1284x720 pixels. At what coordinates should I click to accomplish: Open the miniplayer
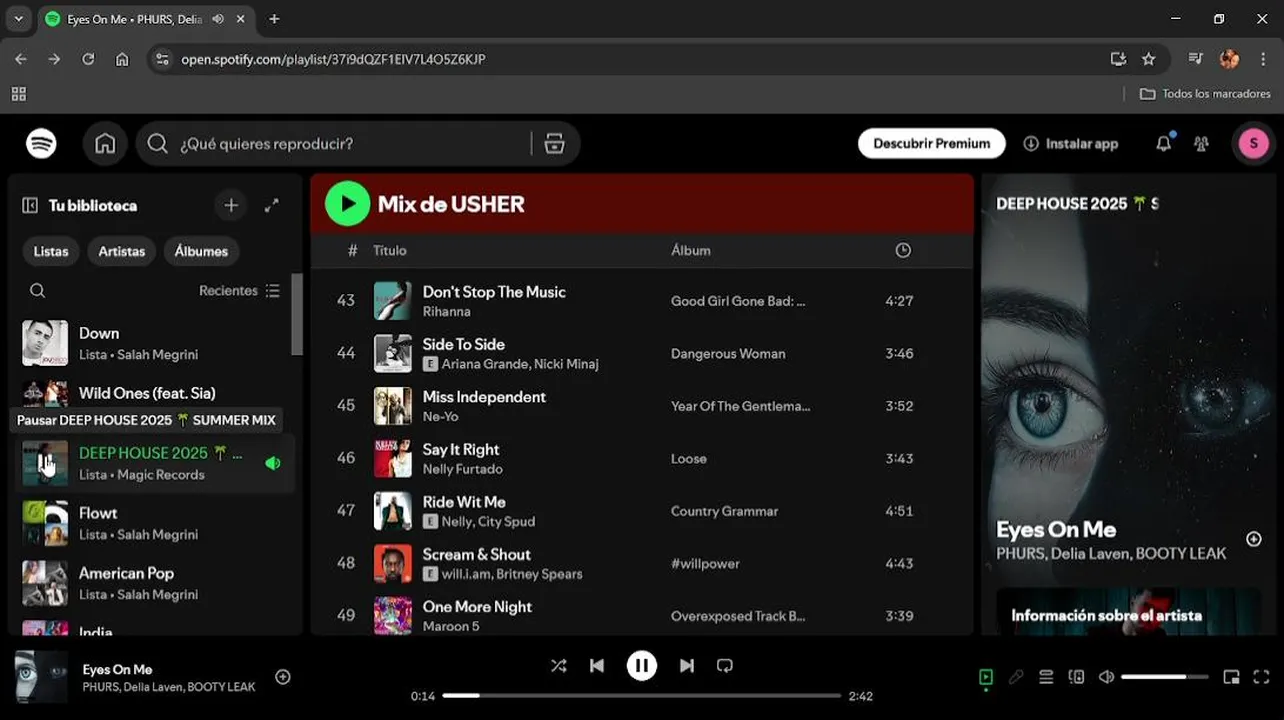point(1231,677)
